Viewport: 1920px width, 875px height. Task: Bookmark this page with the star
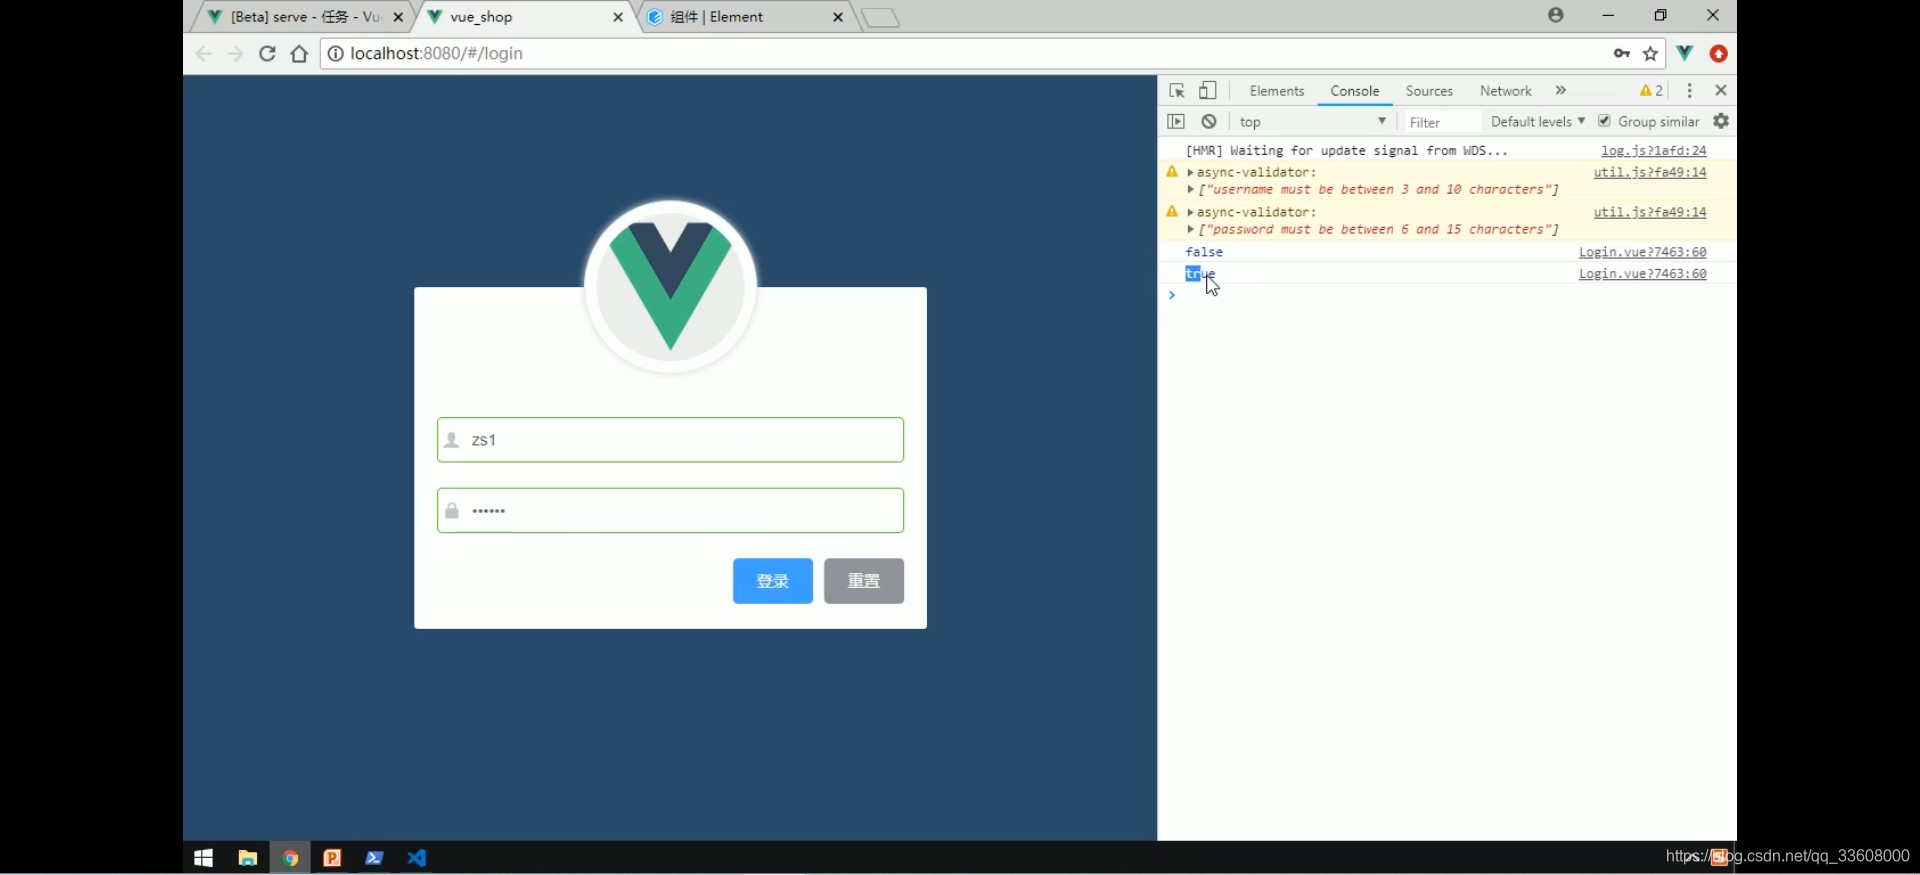pyautogui.click(x=1651, y=54)
